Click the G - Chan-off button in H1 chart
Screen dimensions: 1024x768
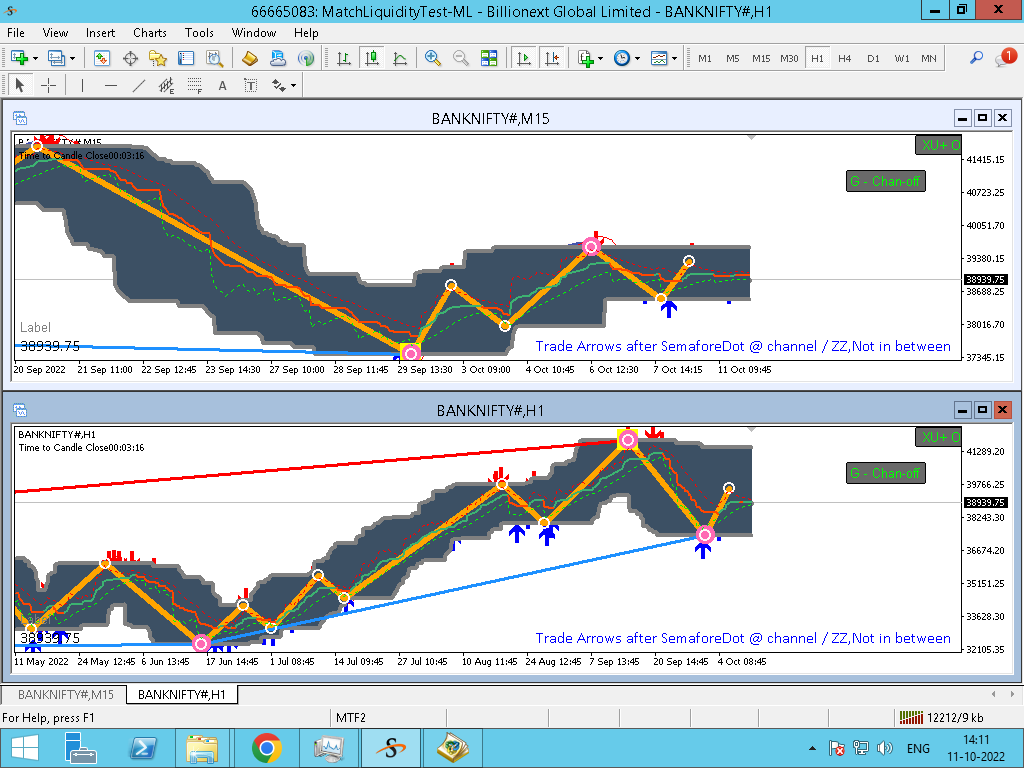(886, 473)
